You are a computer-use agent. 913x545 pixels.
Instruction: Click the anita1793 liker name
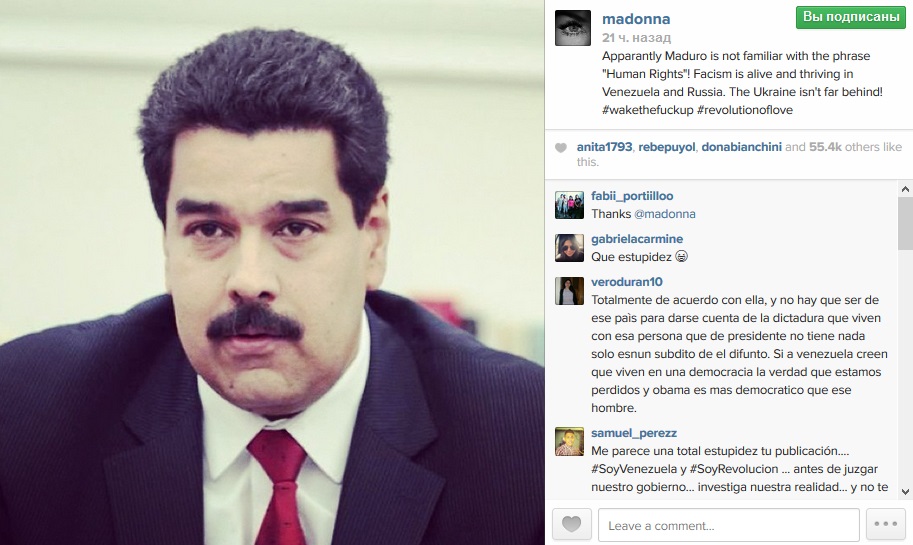pyautogui.click(x=604, y=147)
